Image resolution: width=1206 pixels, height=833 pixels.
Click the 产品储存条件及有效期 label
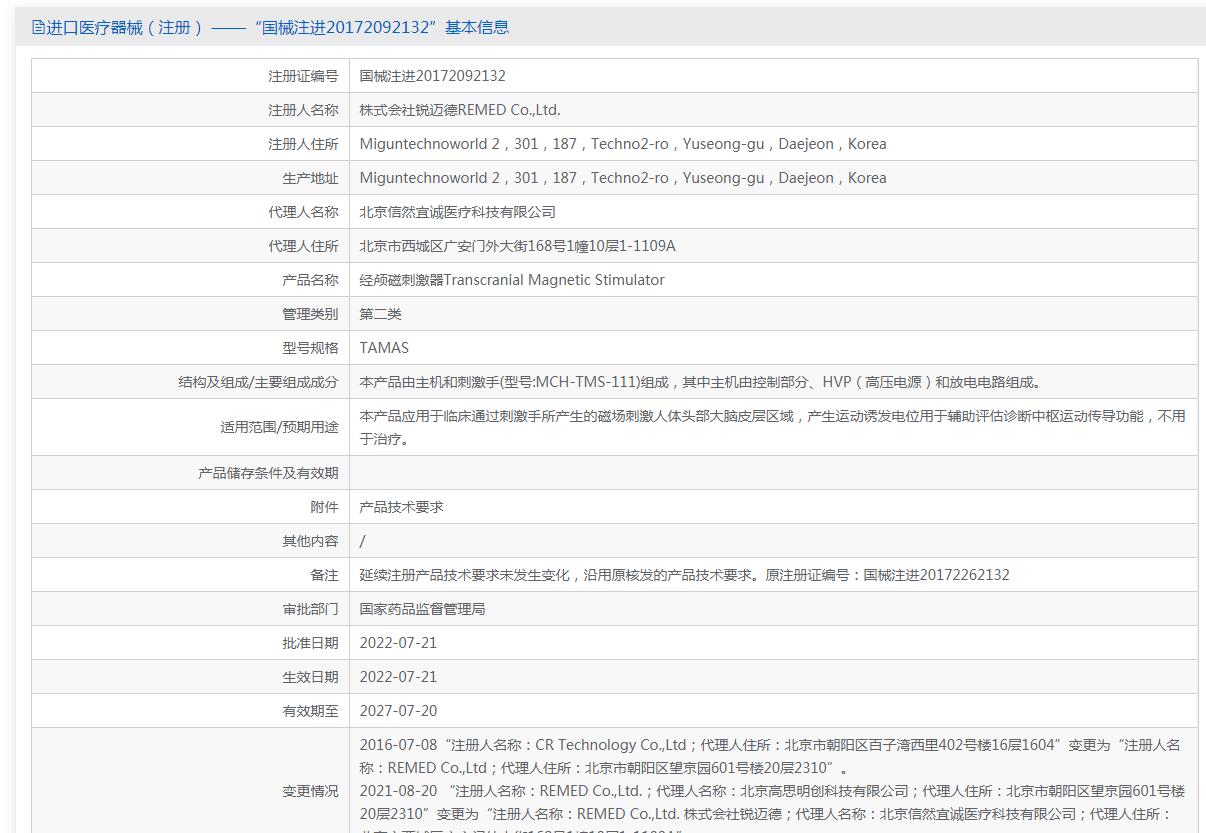tap(268, 473)
